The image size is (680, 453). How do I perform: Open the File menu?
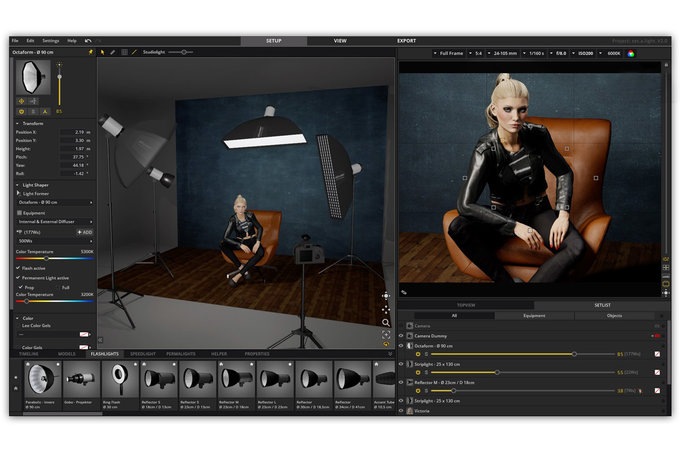pos(15,41)
